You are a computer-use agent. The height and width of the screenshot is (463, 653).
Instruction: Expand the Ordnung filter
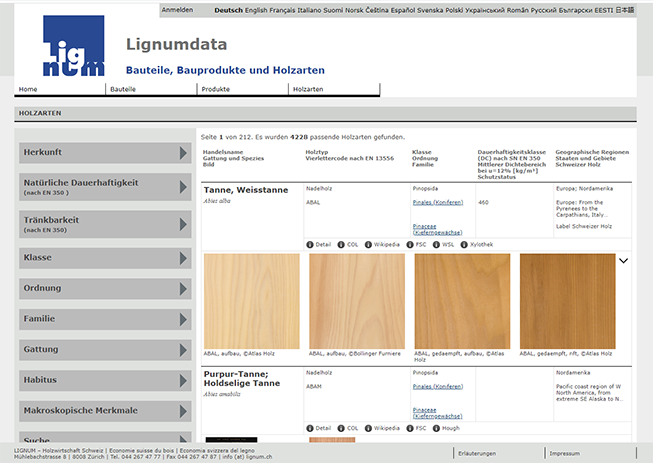105,289
